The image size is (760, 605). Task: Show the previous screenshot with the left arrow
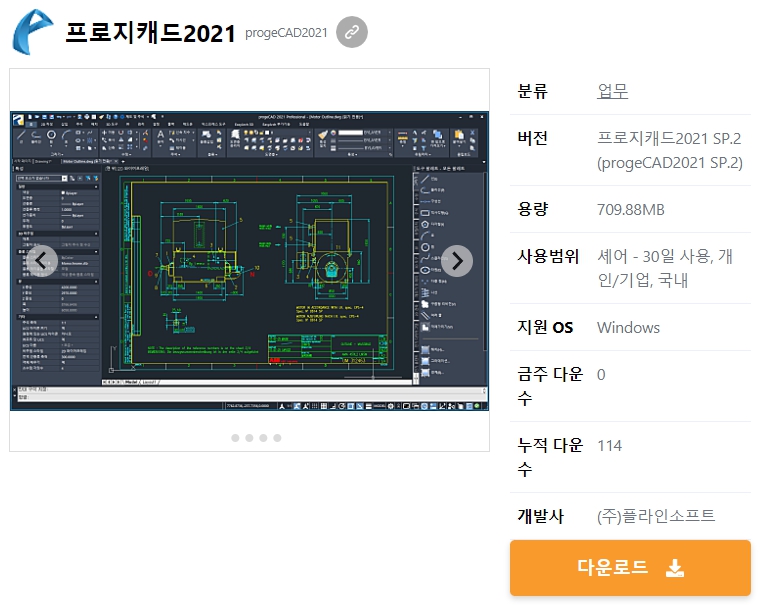(42, 261)
